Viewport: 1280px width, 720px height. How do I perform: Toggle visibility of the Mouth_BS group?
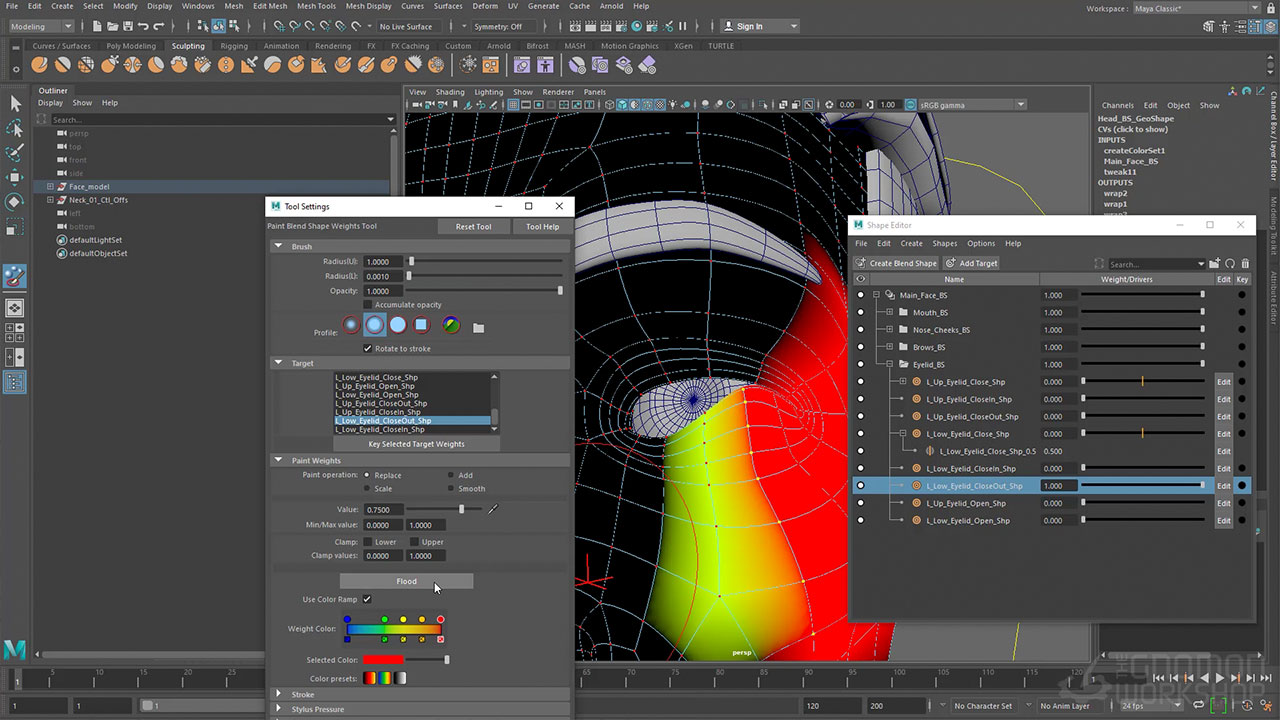click(x=860, y=313)
